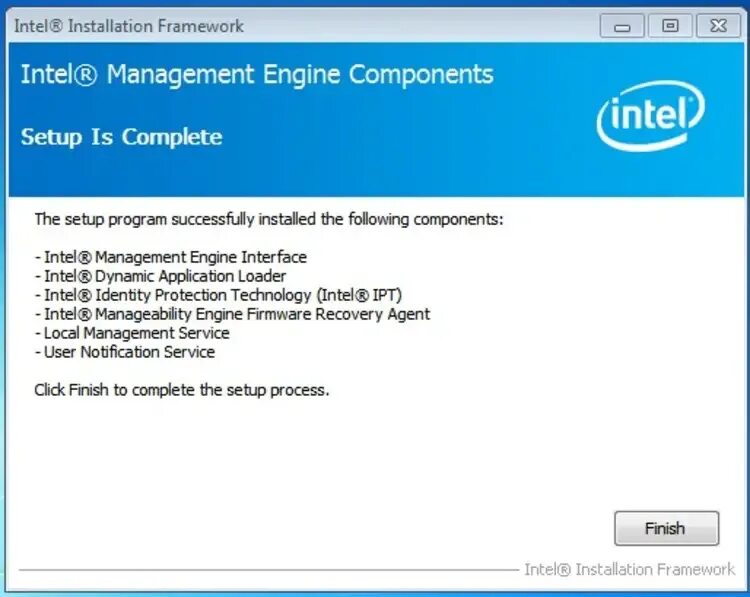This screenshot has height=597, width=750.
Task: Close the installer with the X button
Action: [x=718, y=26]
